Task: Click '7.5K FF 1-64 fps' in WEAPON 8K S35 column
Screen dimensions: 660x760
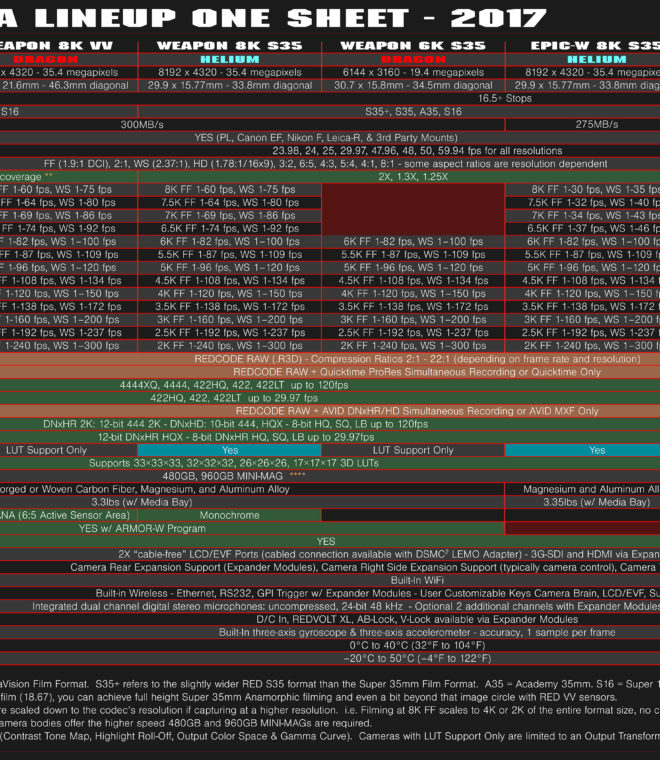Action: click(230, 203)
